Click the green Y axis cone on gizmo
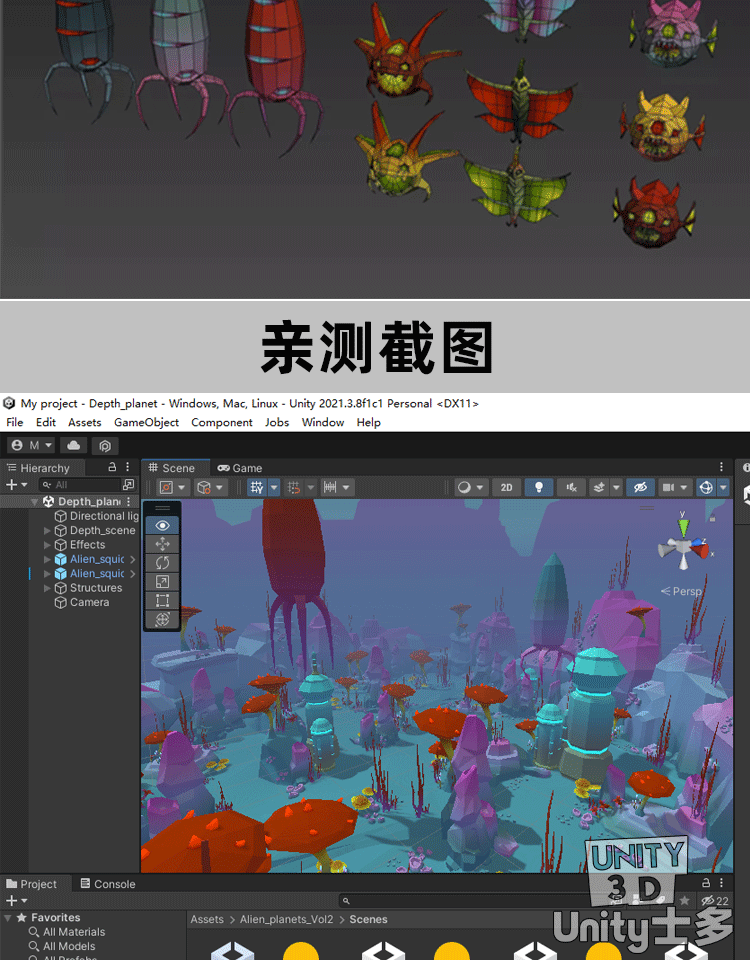 tap(683, 527)
